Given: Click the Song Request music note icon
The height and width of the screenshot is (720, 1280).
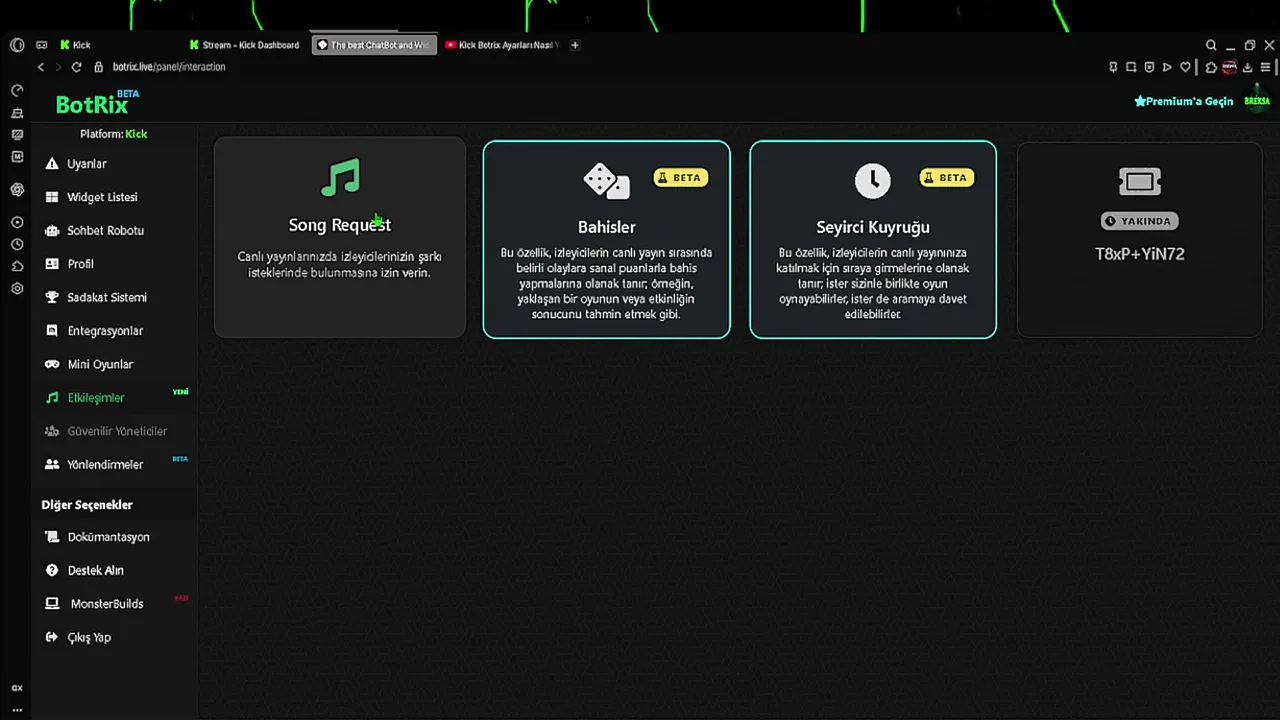Looking at the screenshot, I should 340,179.
